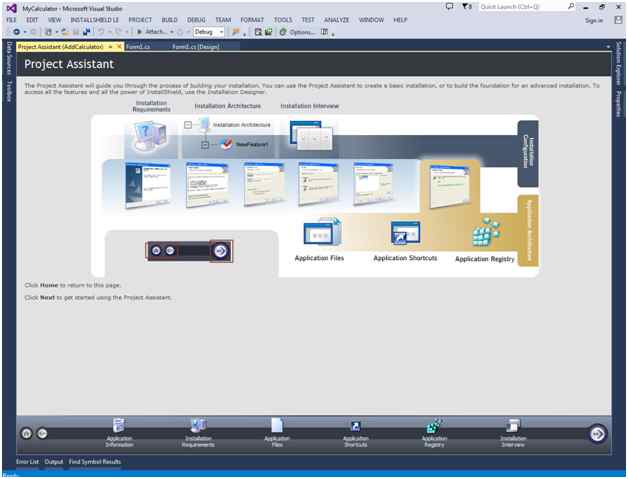
Task: Click the Back round button in bottom bar
Action: pos(42,433)
